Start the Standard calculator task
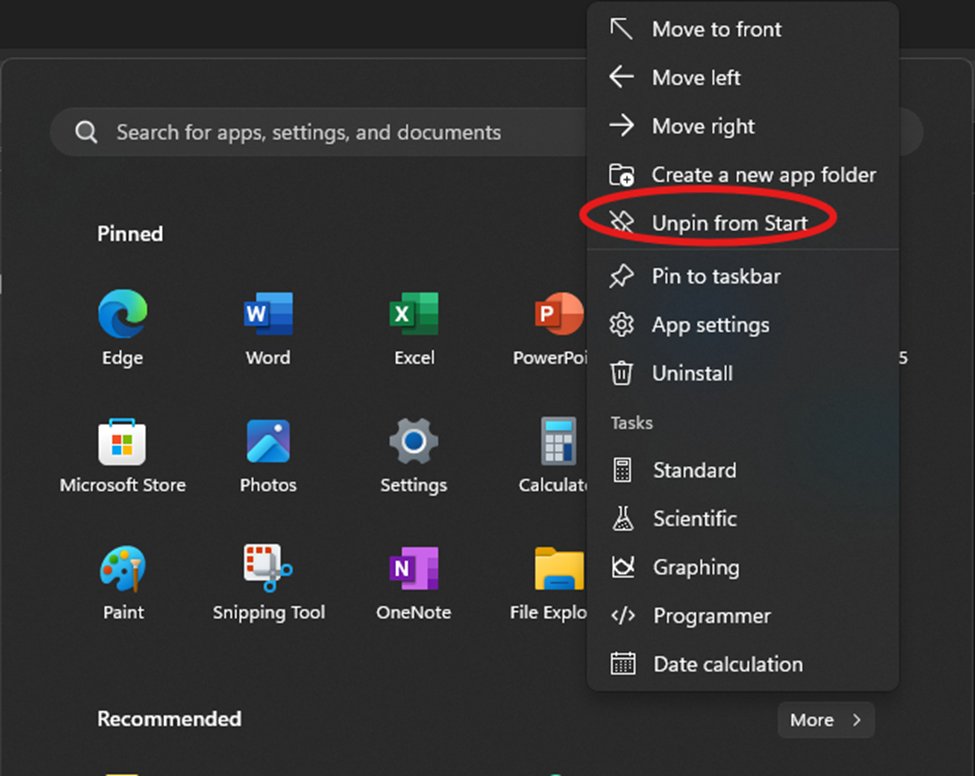Screen dimensions: 975x776 (x=743, y=470)
